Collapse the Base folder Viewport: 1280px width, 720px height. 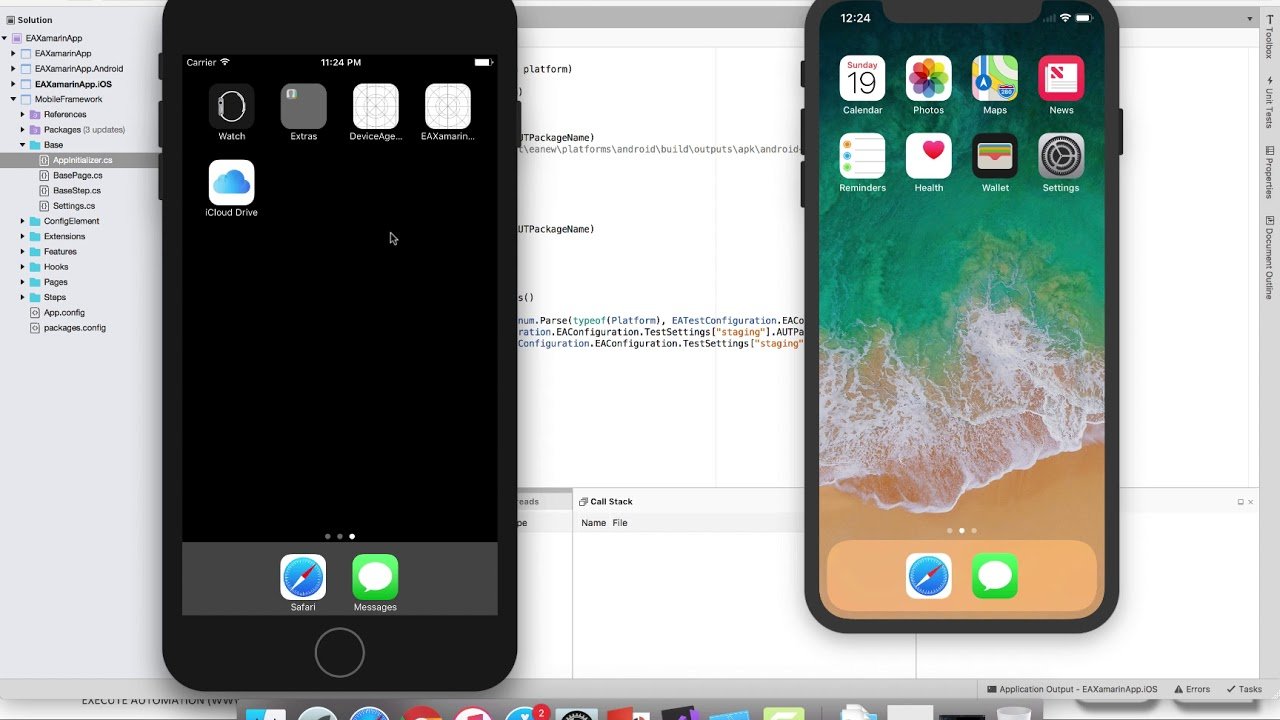pos(23,145)
